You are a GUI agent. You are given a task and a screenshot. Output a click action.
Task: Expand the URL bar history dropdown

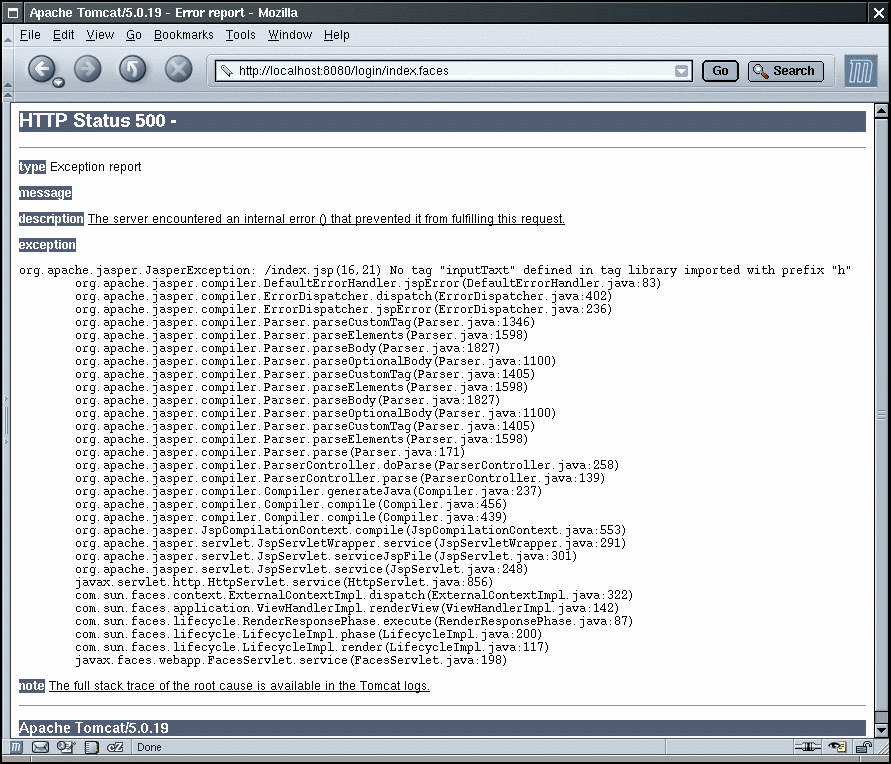point(681,71)
